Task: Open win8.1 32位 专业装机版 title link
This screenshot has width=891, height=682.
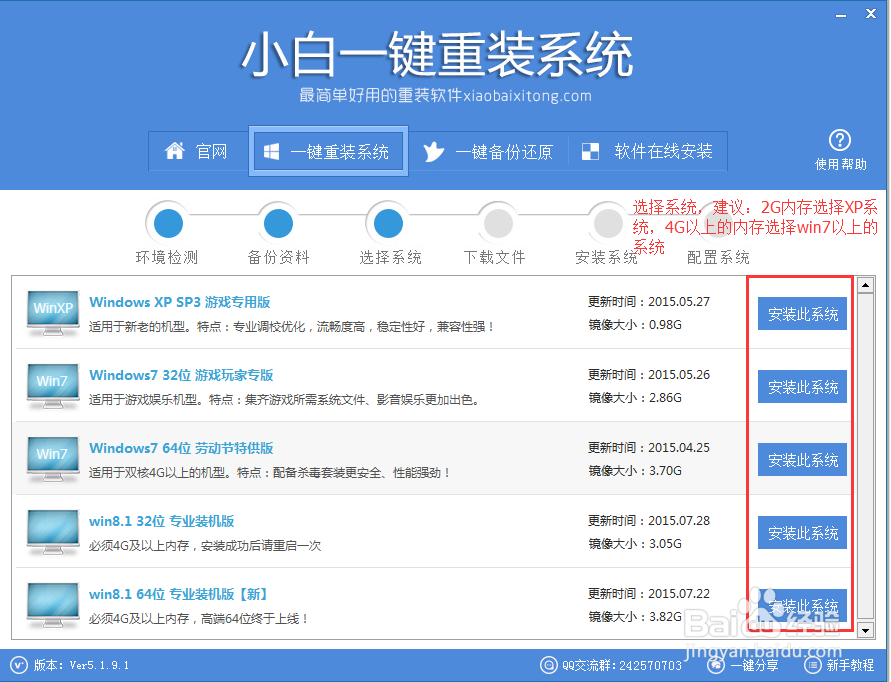Action: click(x=162, y=521)
